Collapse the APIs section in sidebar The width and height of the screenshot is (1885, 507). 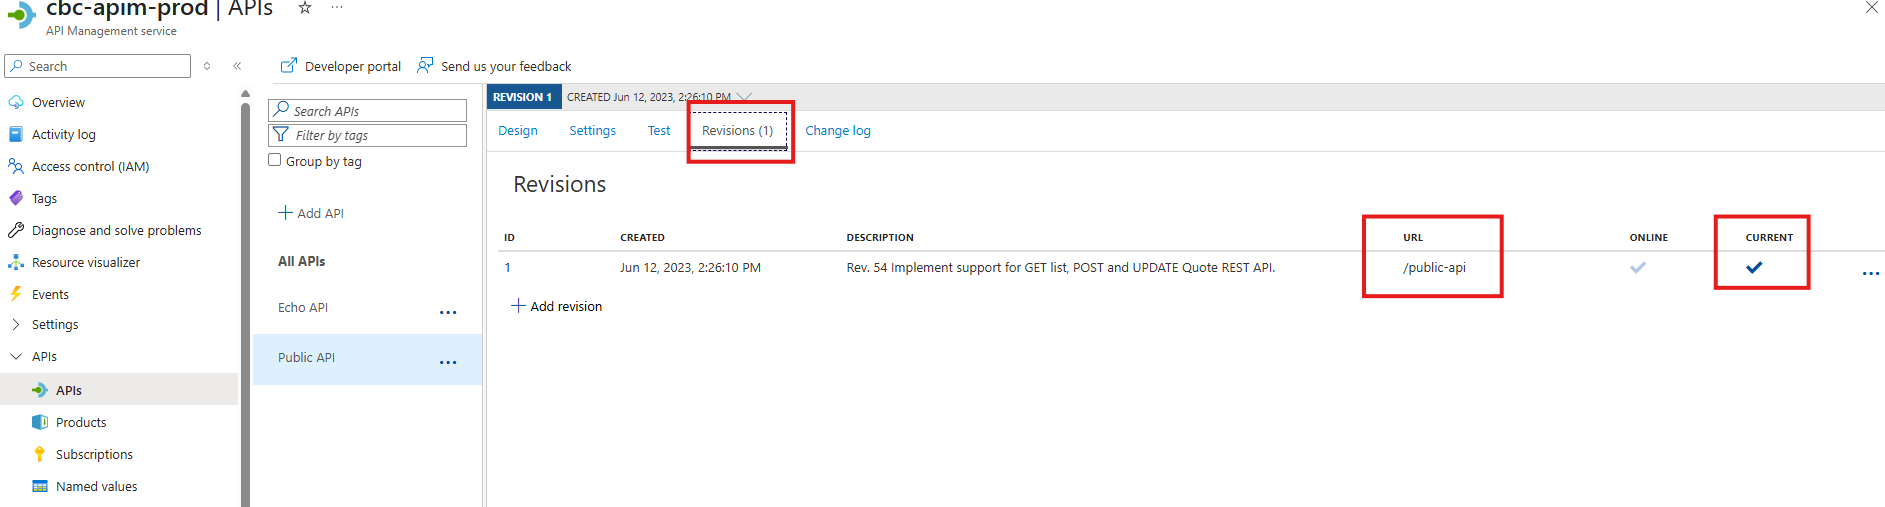[16, 357]
